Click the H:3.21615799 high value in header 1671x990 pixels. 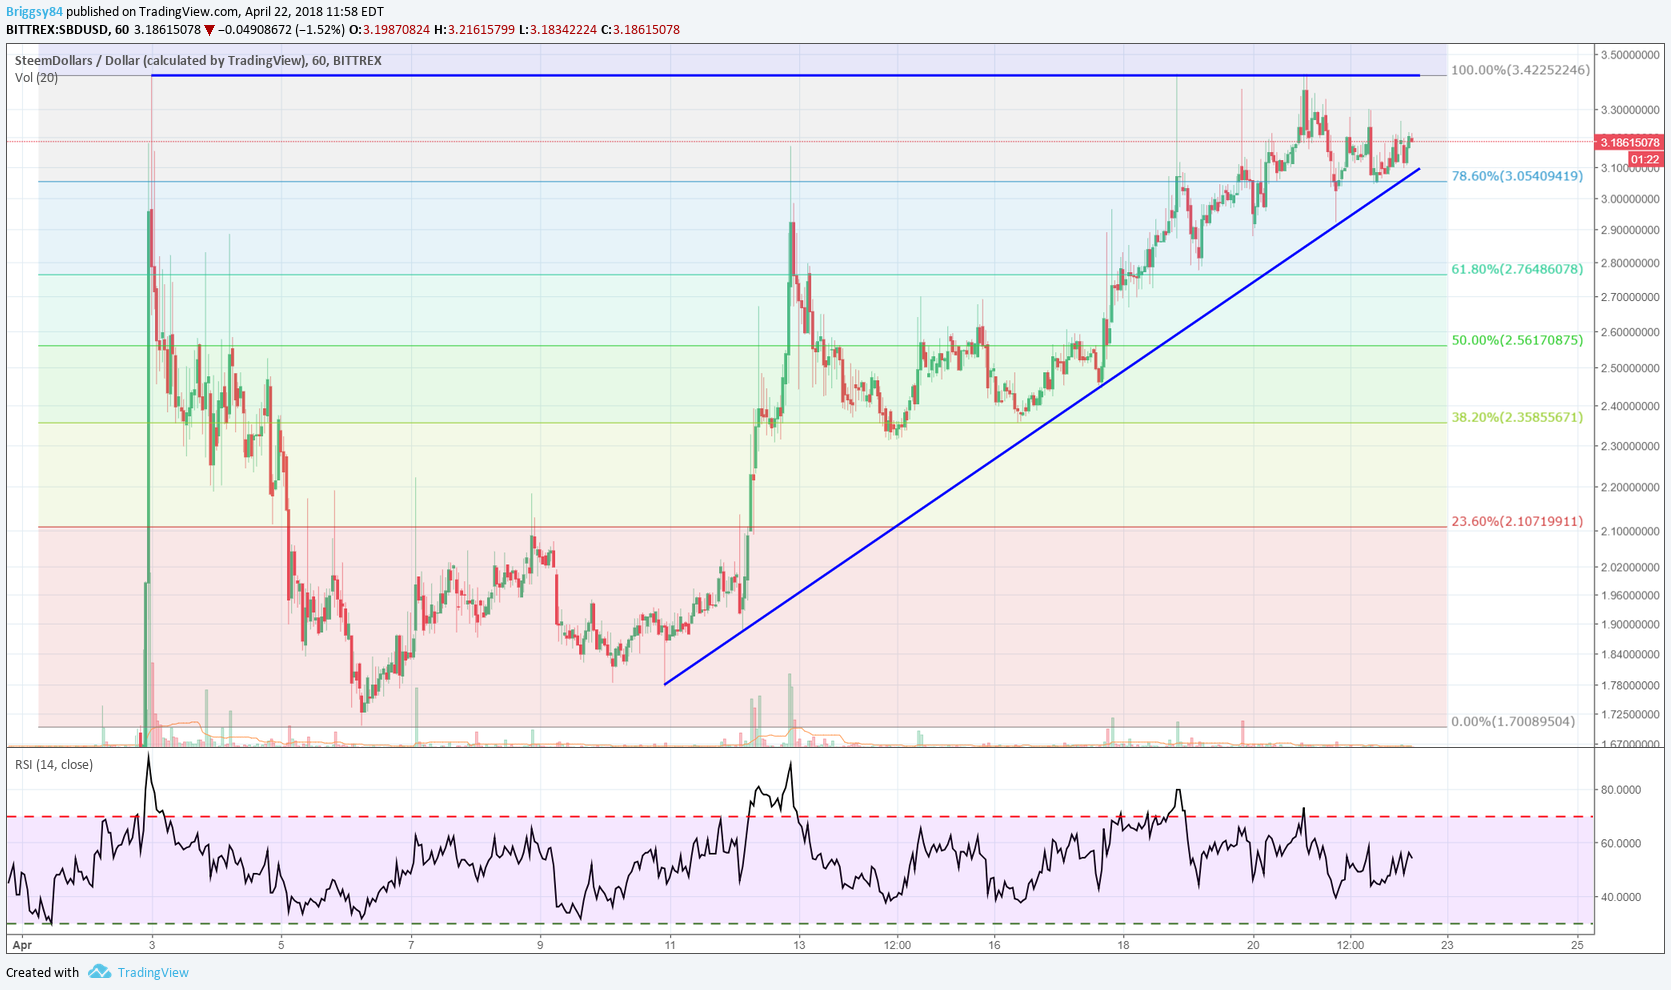[x=474, y=30]
